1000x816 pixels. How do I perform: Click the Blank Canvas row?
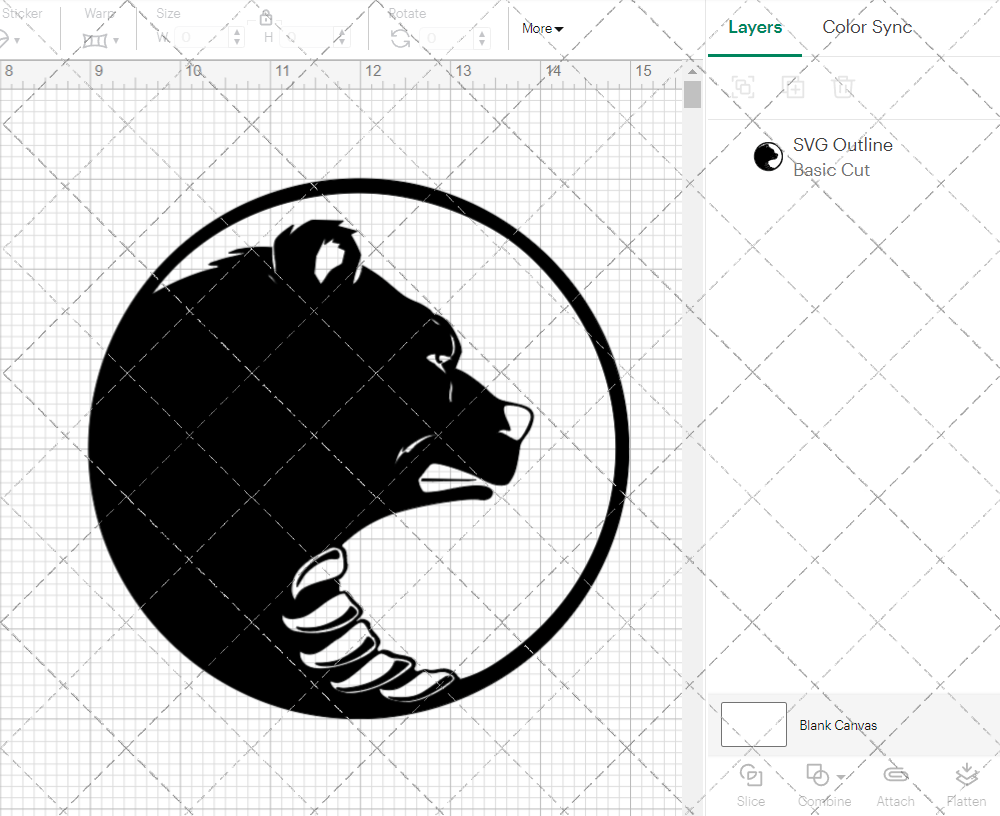(839, 725)
